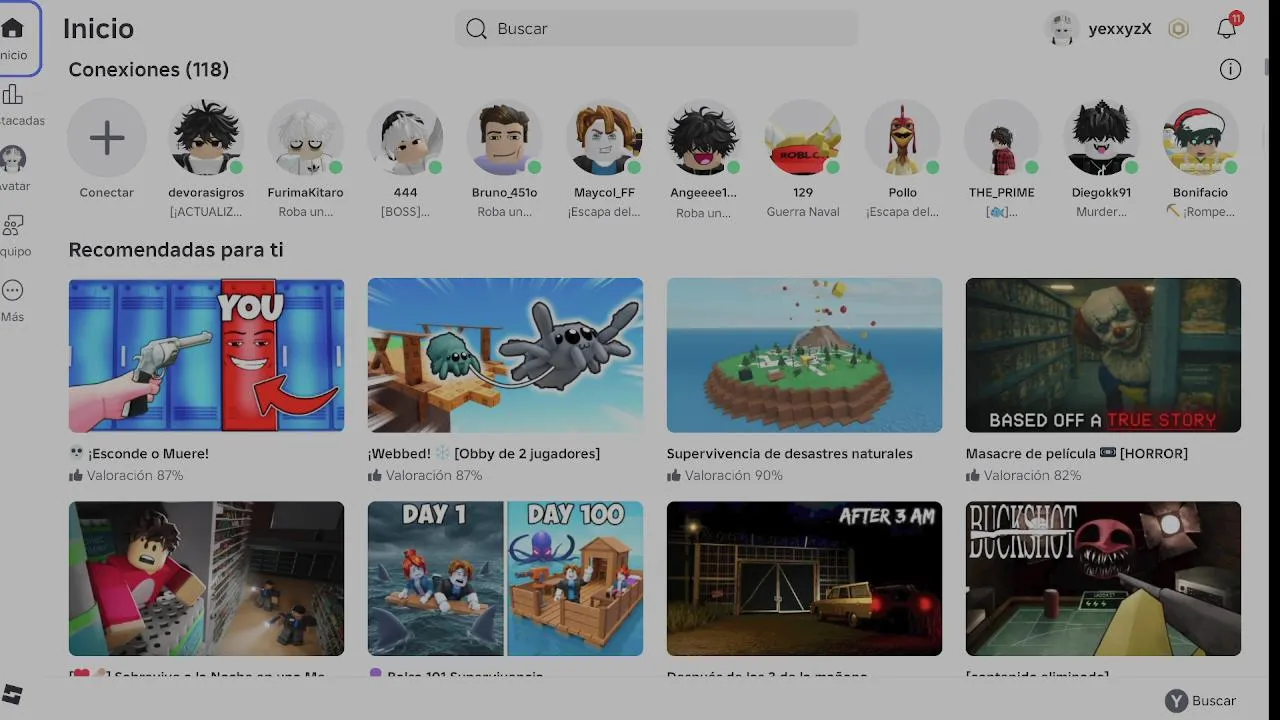Open friend 129 avatar
This screenshot has height=720, width=1280.
(x=803, y=138)
